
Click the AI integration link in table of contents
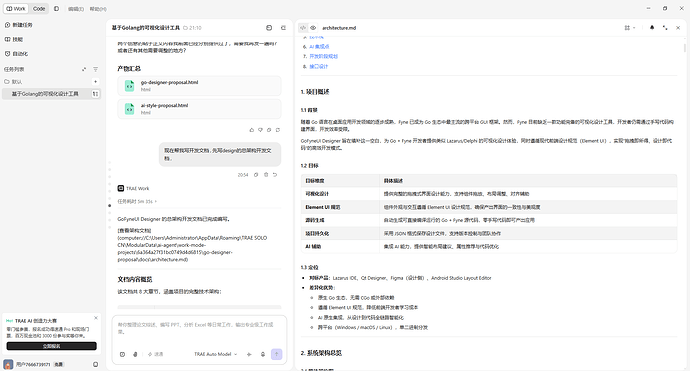(319, 46)
